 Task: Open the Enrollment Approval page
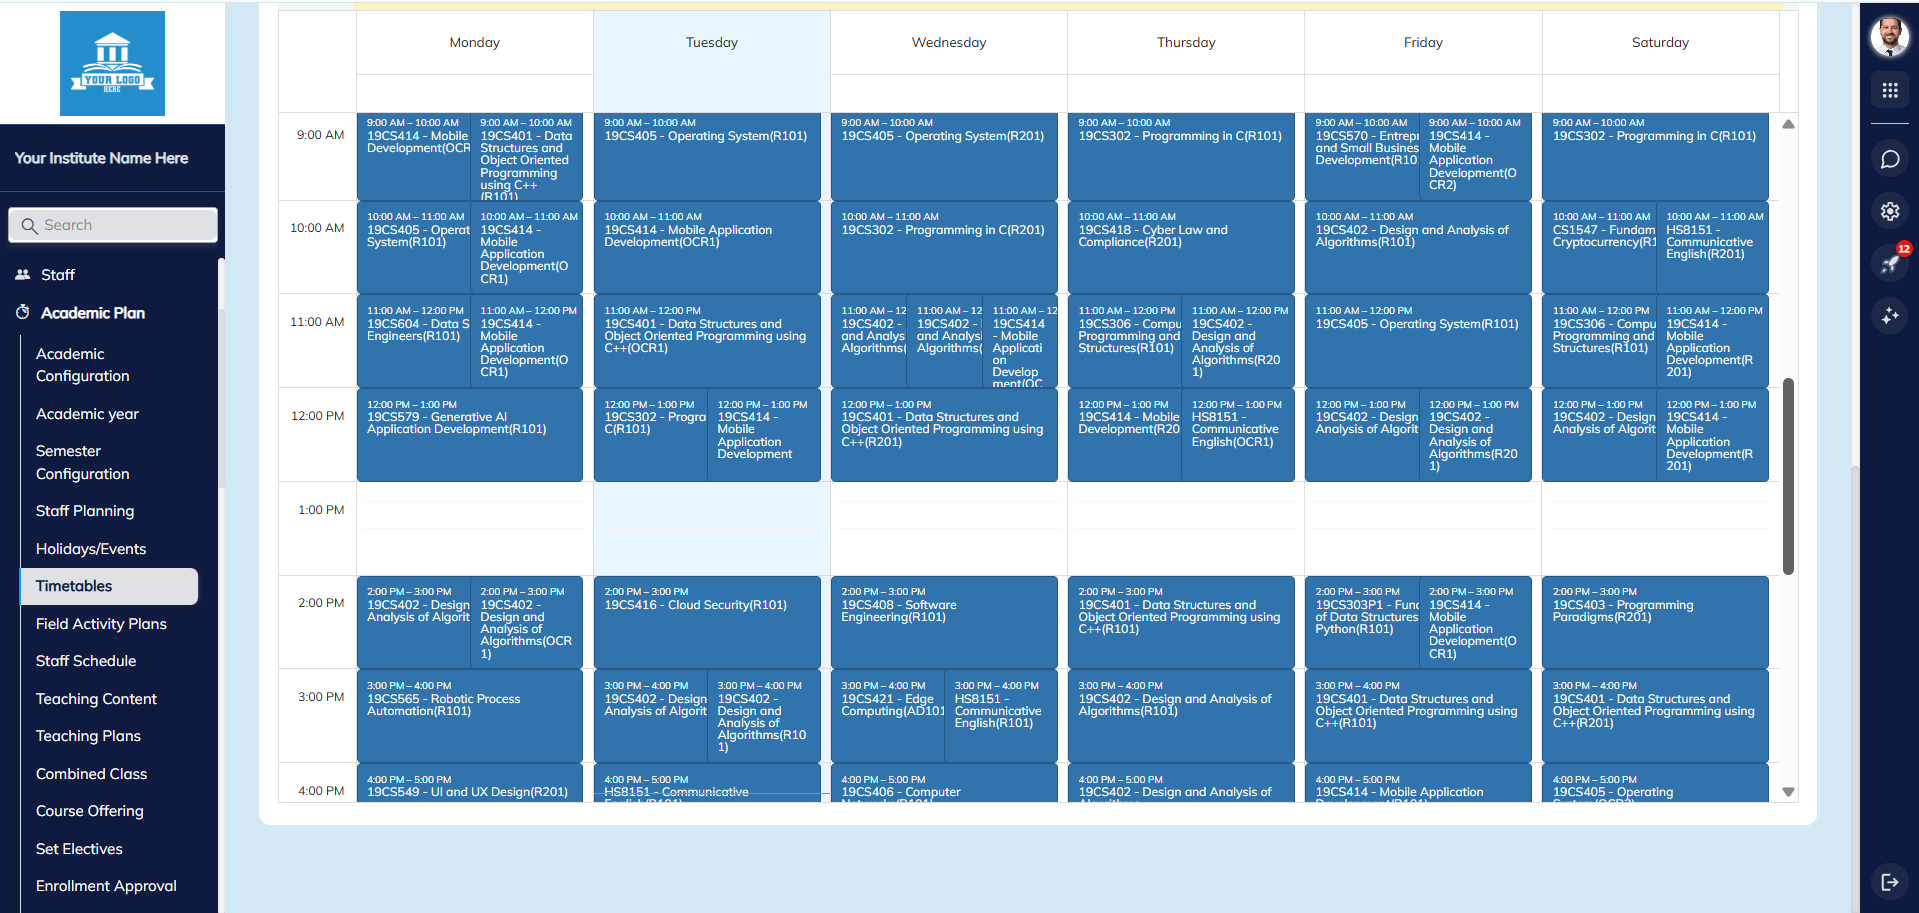click(106, 886)
